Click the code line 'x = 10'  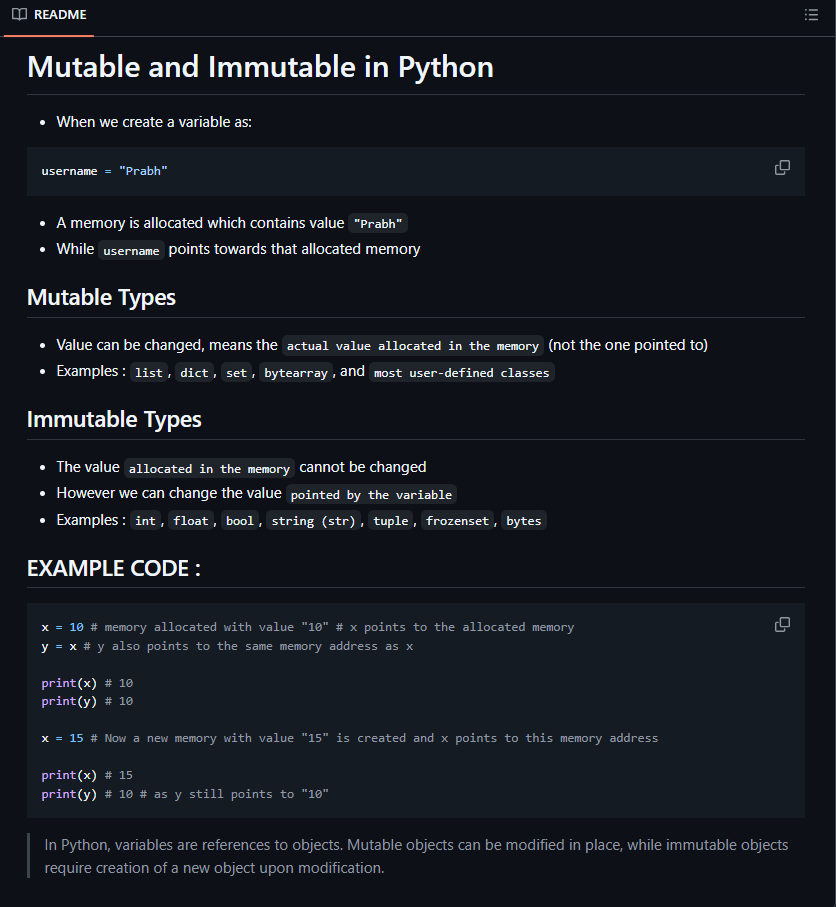click(308, 627)
